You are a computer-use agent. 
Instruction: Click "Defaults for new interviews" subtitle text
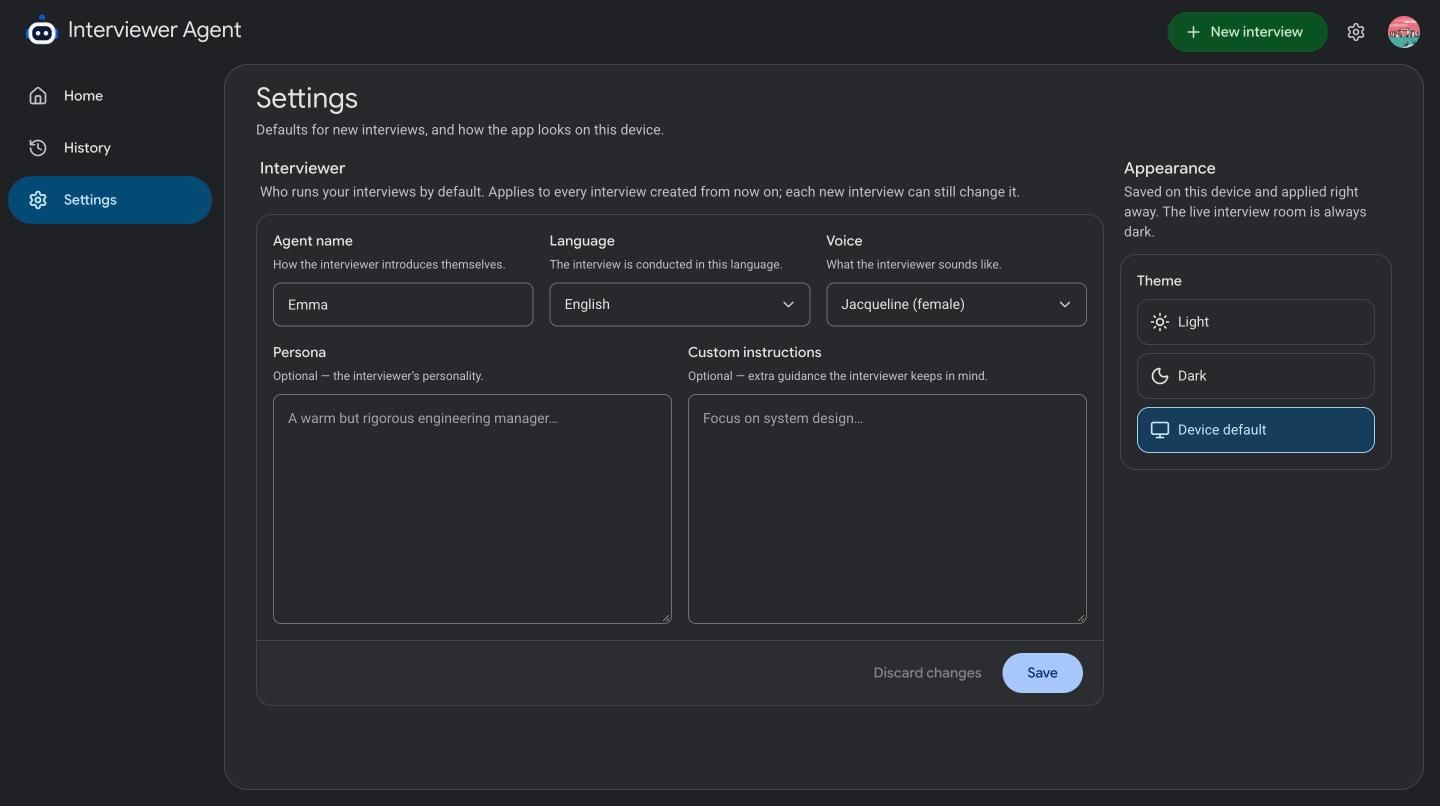(460, 130)
